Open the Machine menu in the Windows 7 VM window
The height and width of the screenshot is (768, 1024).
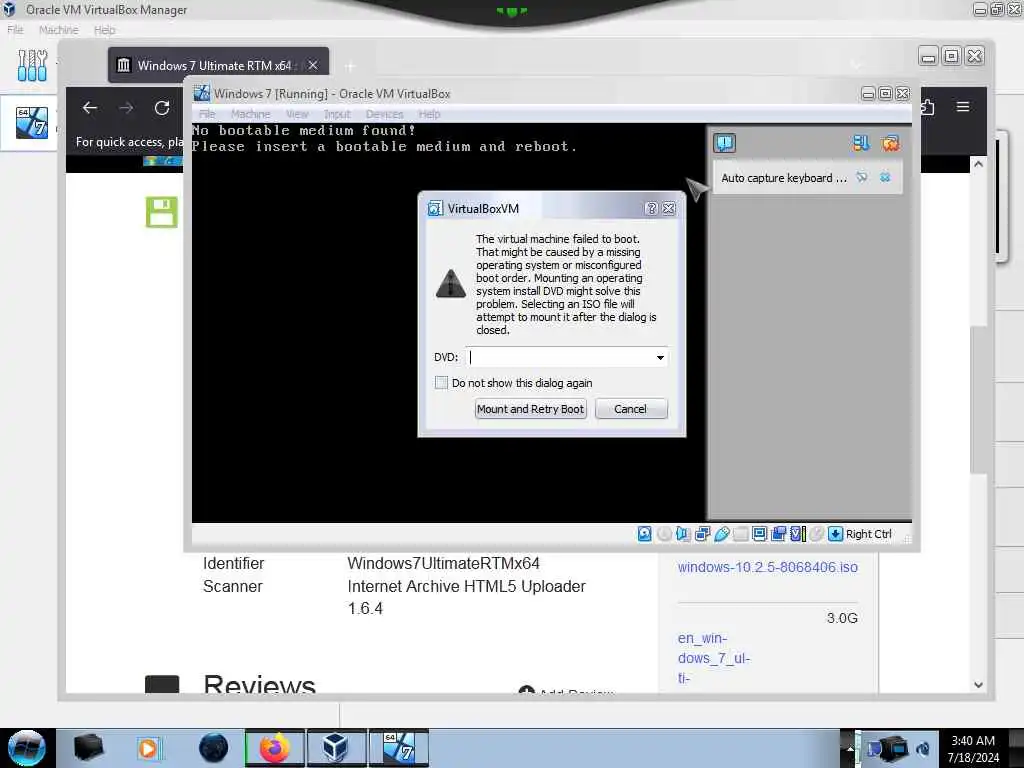250,114
